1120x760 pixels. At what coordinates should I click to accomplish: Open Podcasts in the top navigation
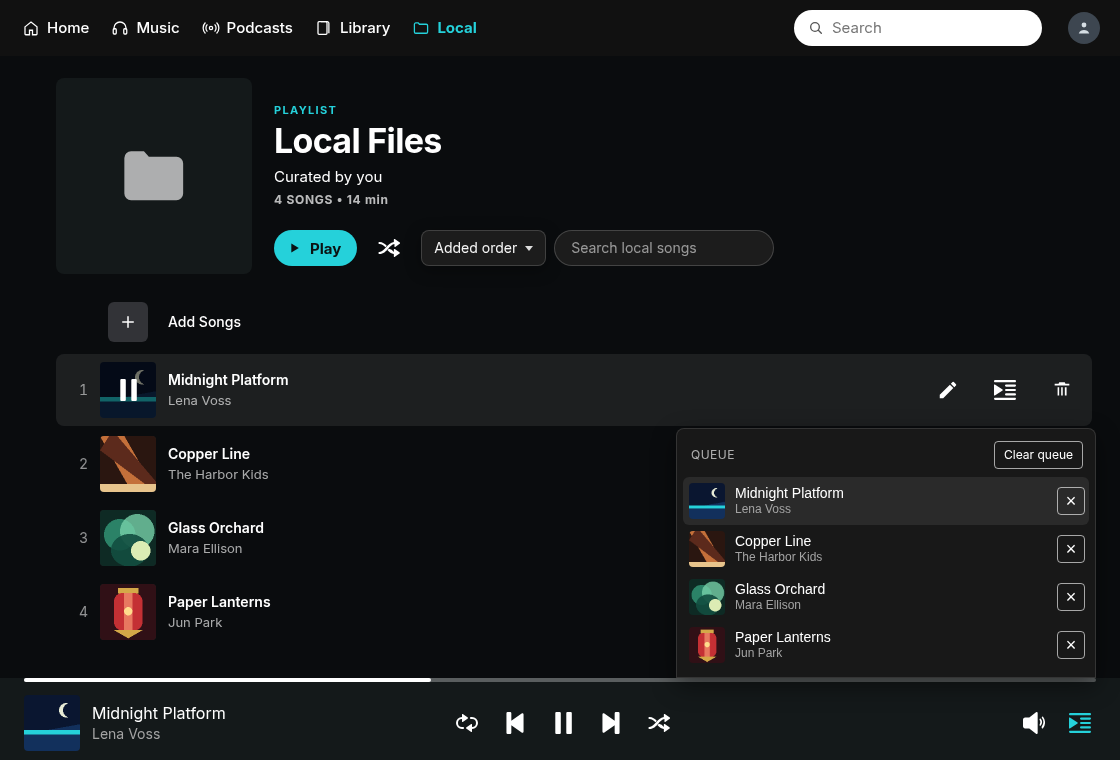[x=247, y=28]
